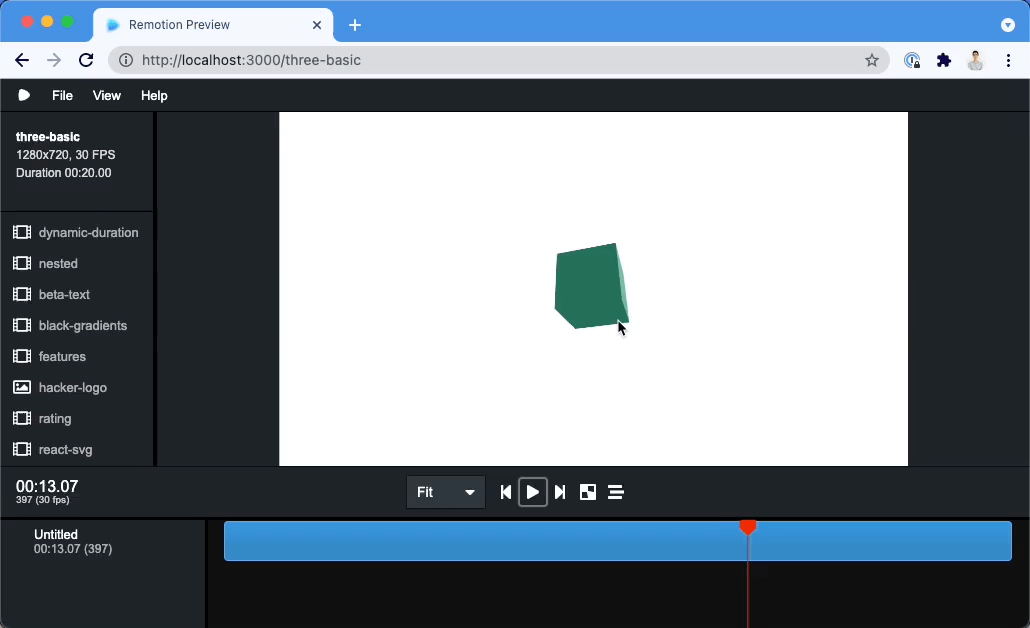Step back one frame with previous-frame icon
This screenshot has height=628, width=1030.
pos(506,492)
